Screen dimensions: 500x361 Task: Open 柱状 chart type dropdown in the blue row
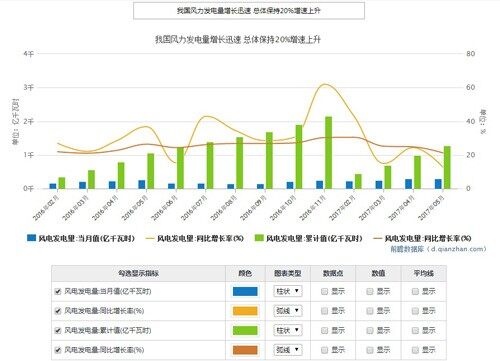[288, 291]
